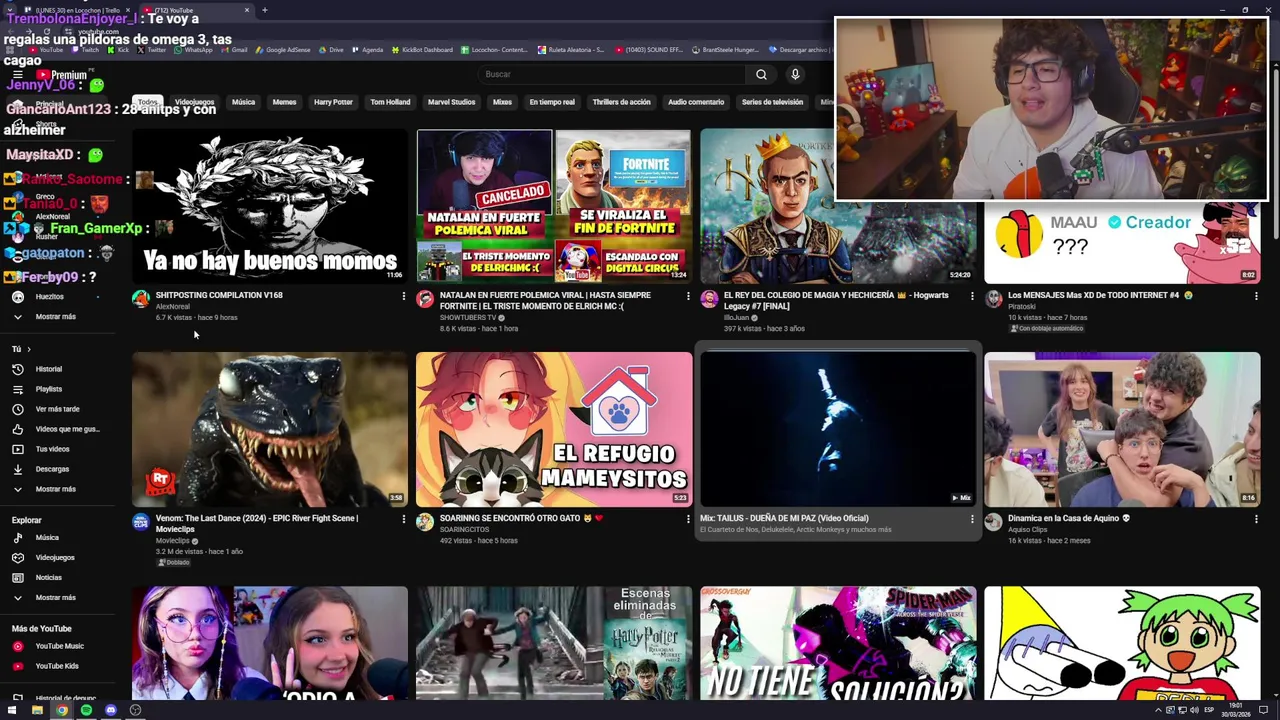1280x720 pixels.
Task: Open the KickBot Dashboard bookmark
Action: coord(421,50)
